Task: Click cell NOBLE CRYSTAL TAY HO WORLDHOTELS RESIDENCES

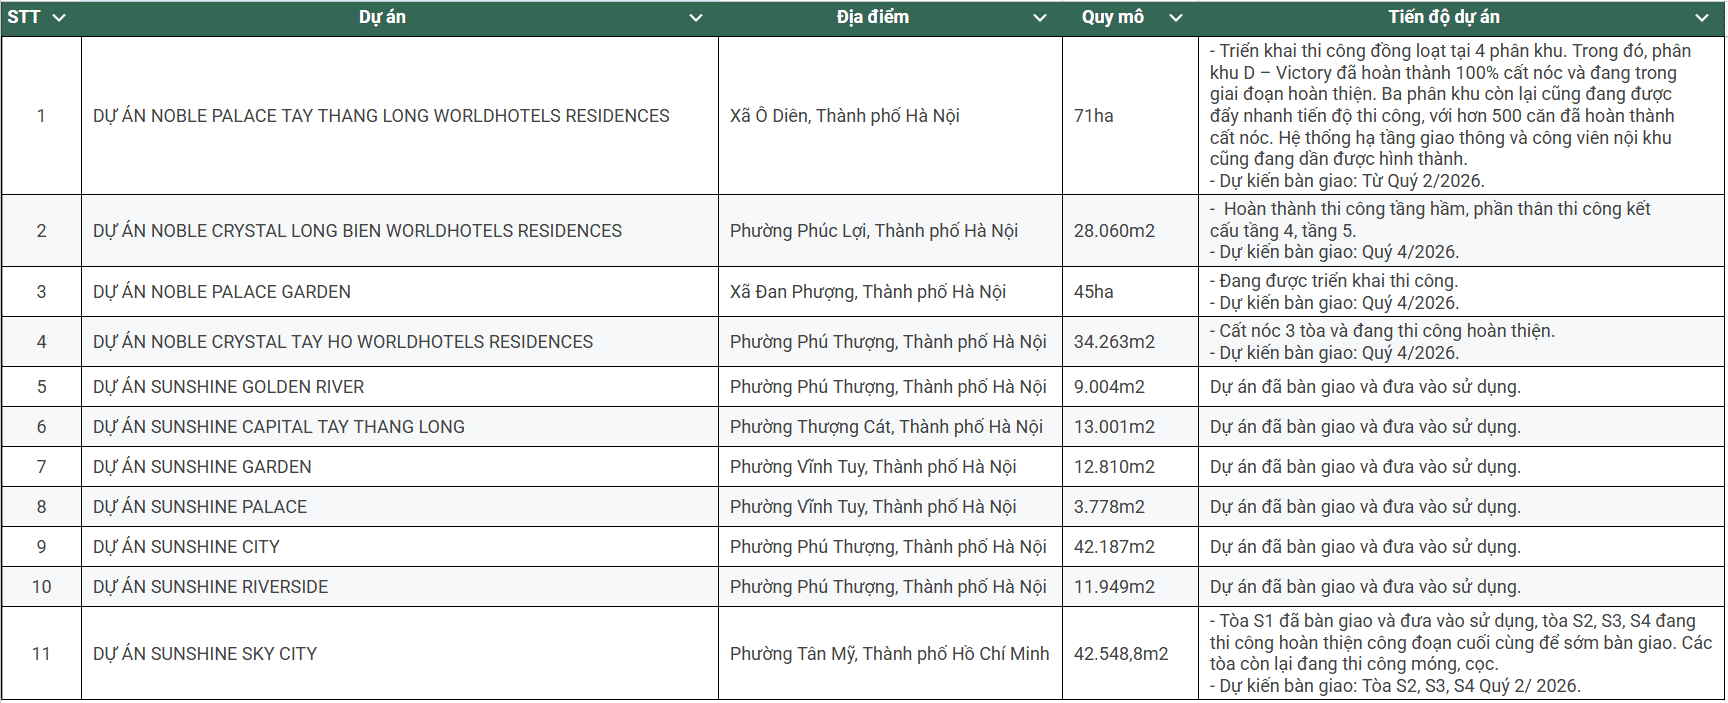Action: coord(400,342)
